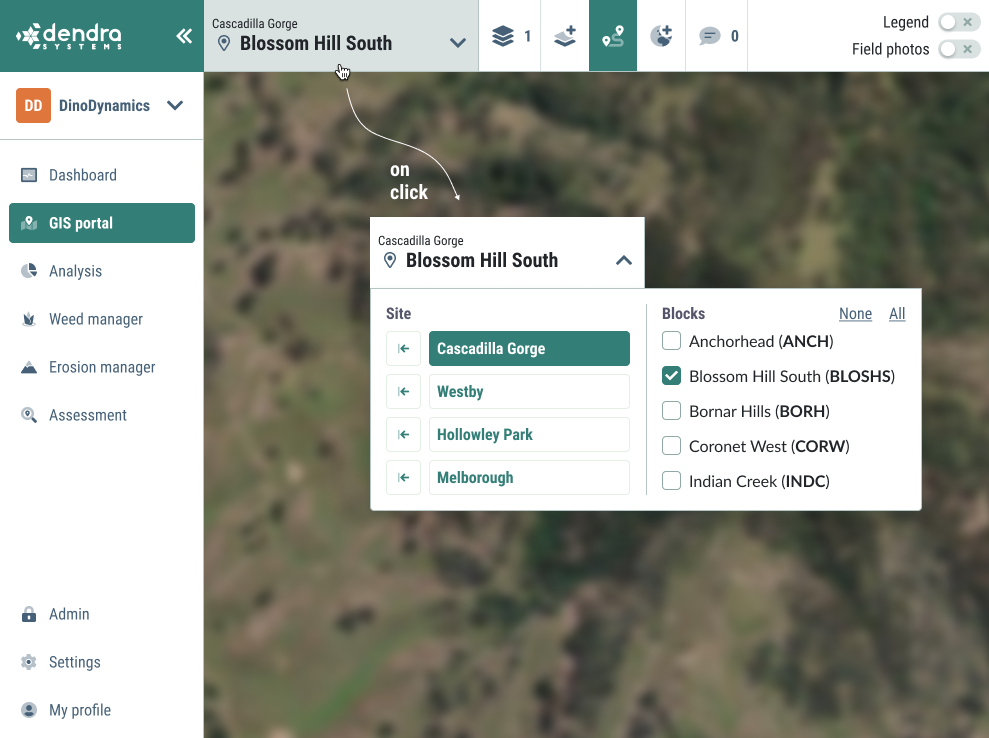The image size is (989, 738).
Task: Click the dendra systems logo
Action: point(70,36)
